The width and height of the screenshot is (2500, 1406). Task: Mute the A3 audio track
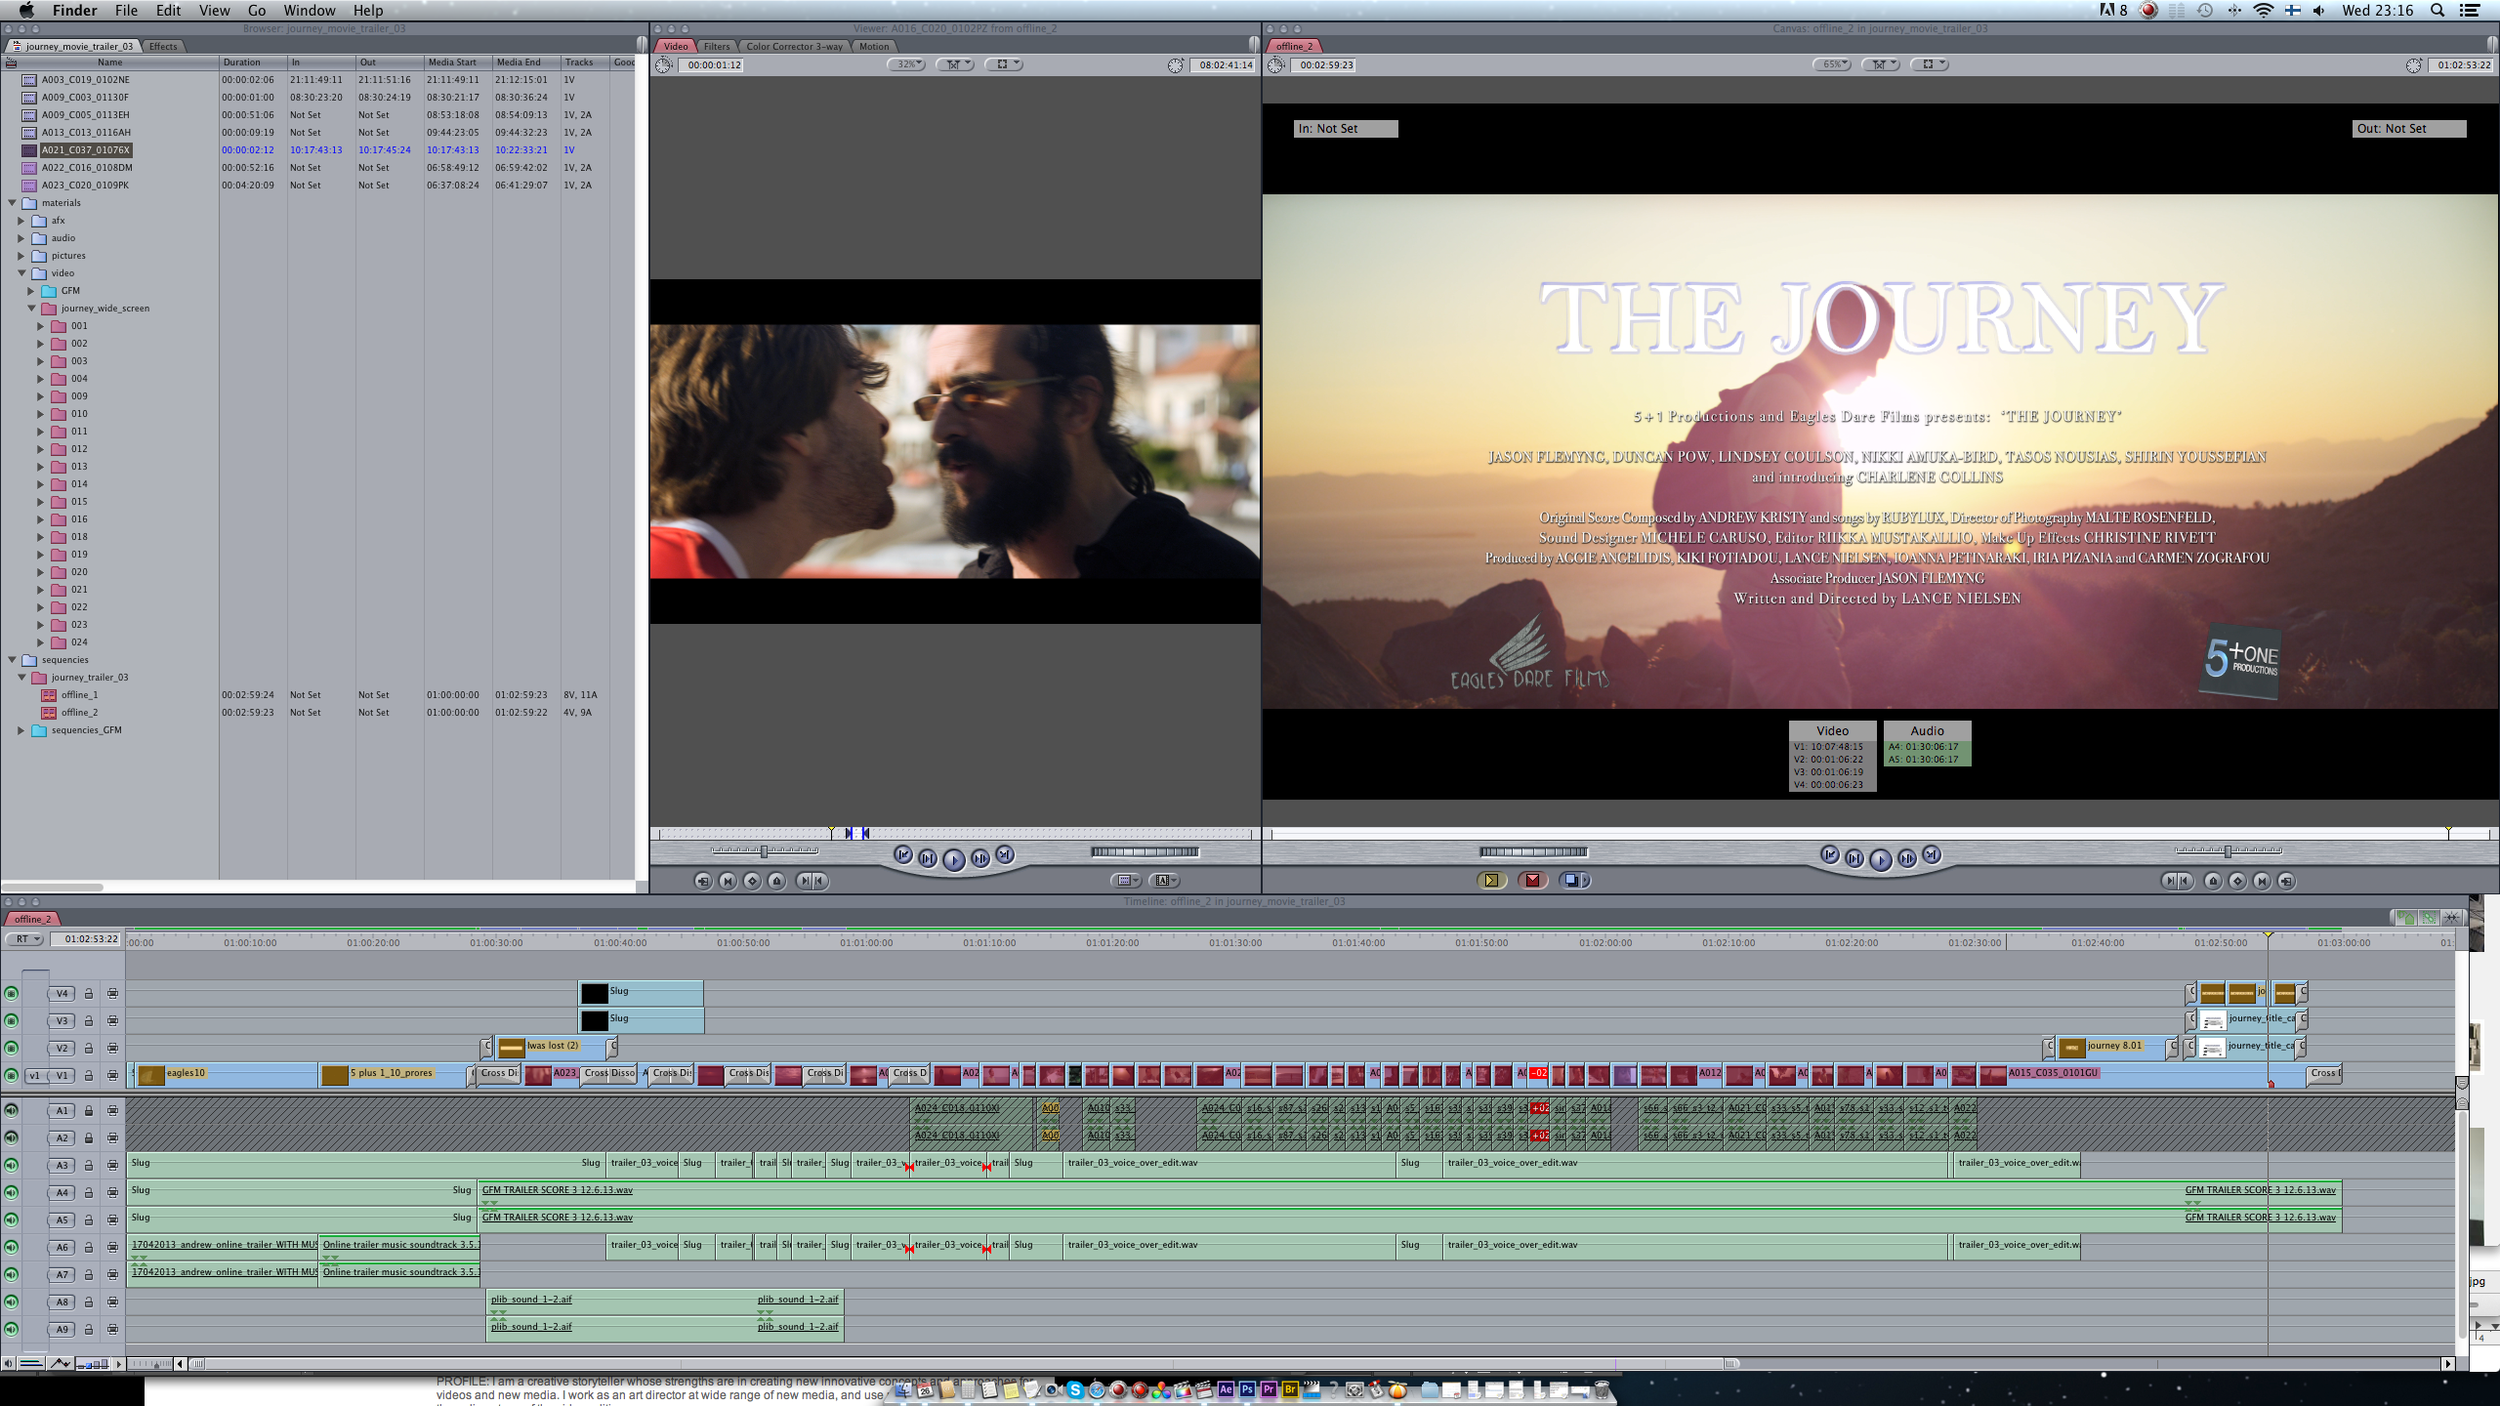[x=11, y=1165]
